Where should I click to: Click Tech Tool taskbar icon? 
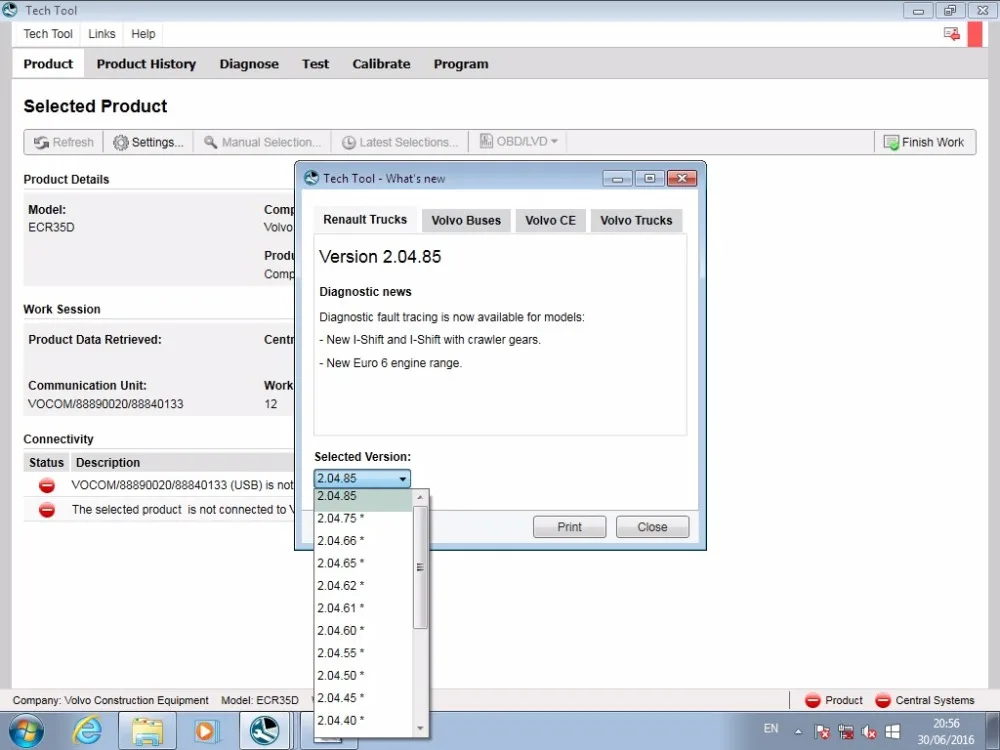coord(264,730)
